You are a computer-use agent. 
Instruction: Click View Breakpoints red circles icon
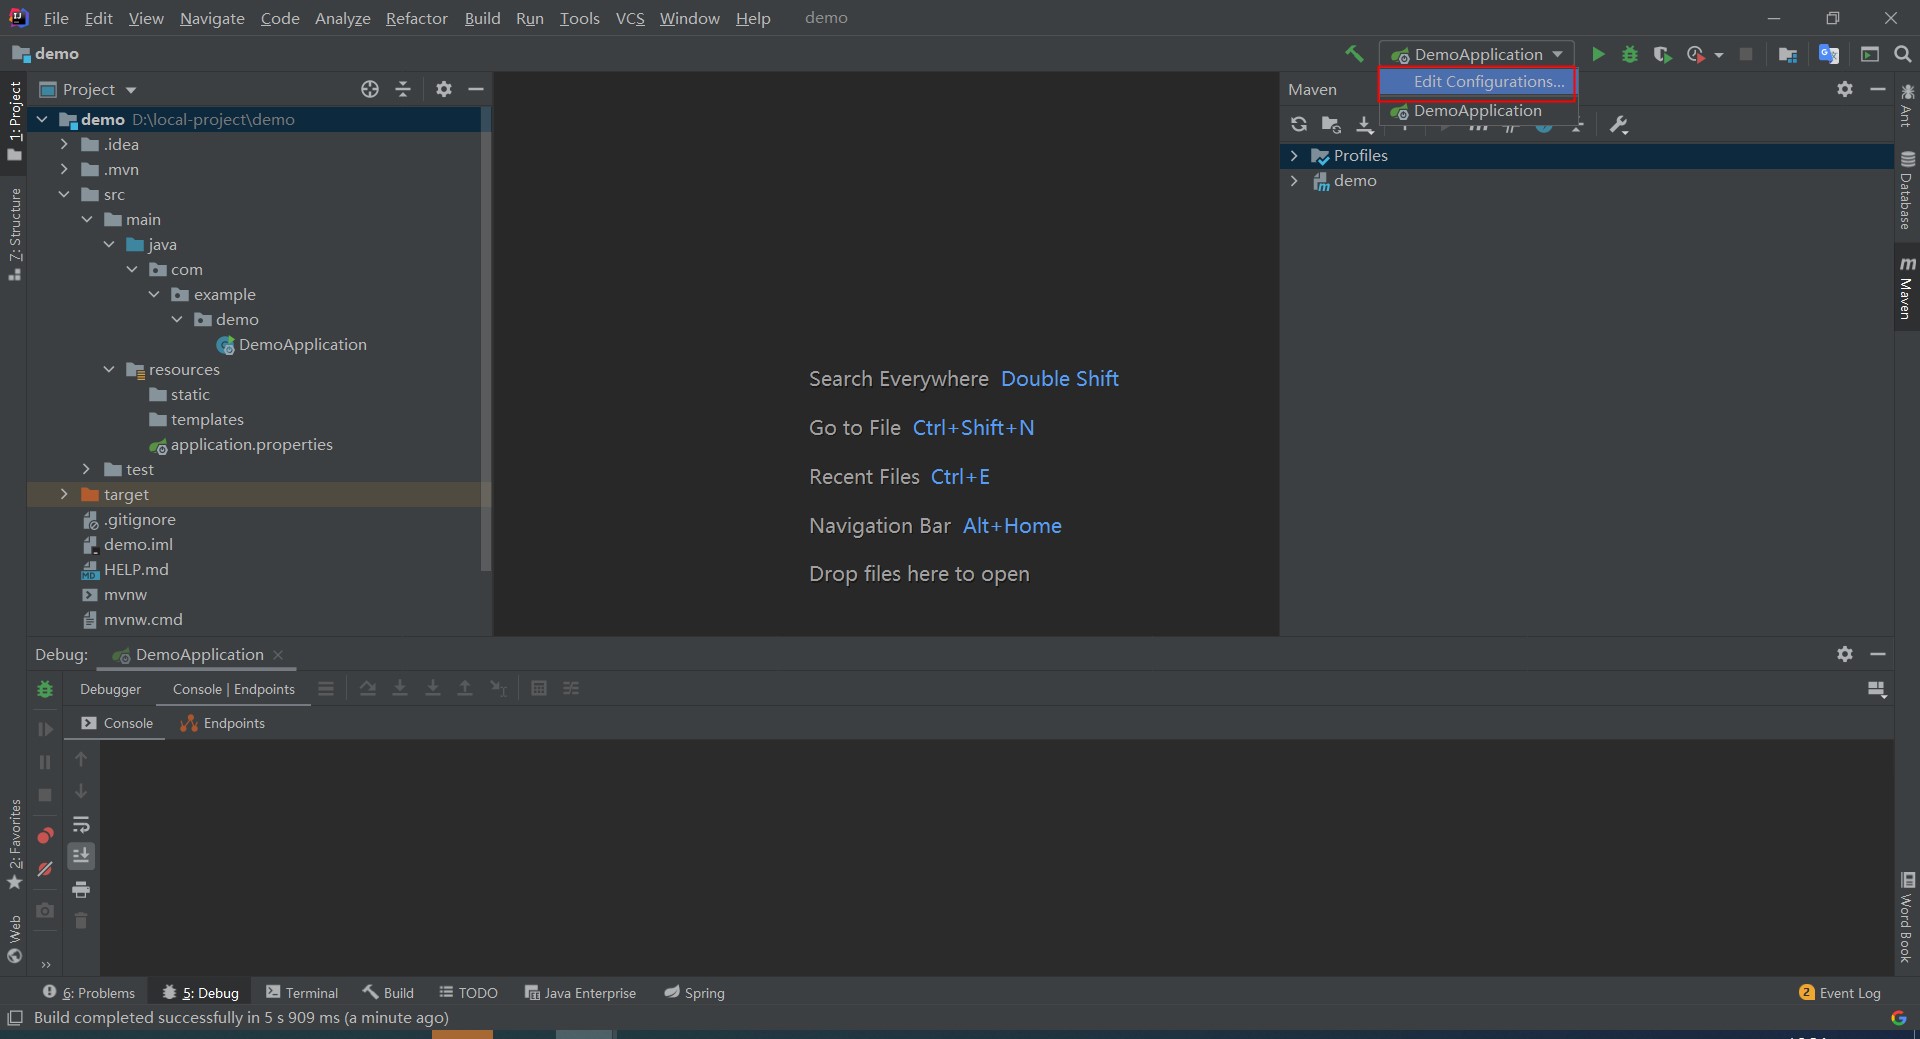coord(45,835)
